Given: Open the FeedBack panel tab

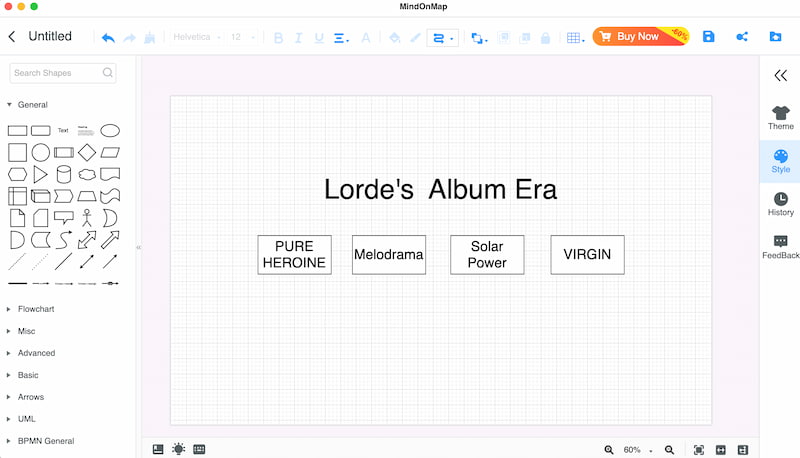Looking at the screenshot, I should (781, 247).
